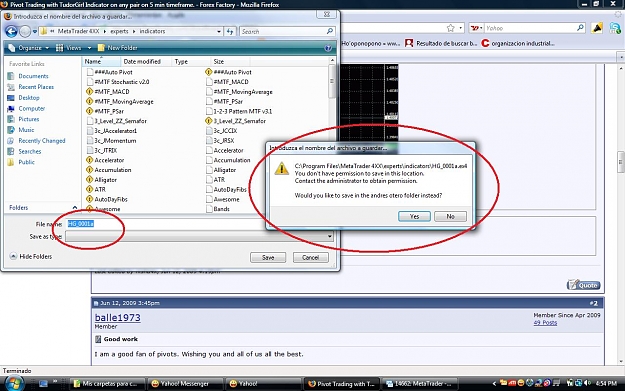The image size is (625, 391).
Task: Open the Ho'oponopono bookmark
Action: pyautogui.click(x=371, y=43)
